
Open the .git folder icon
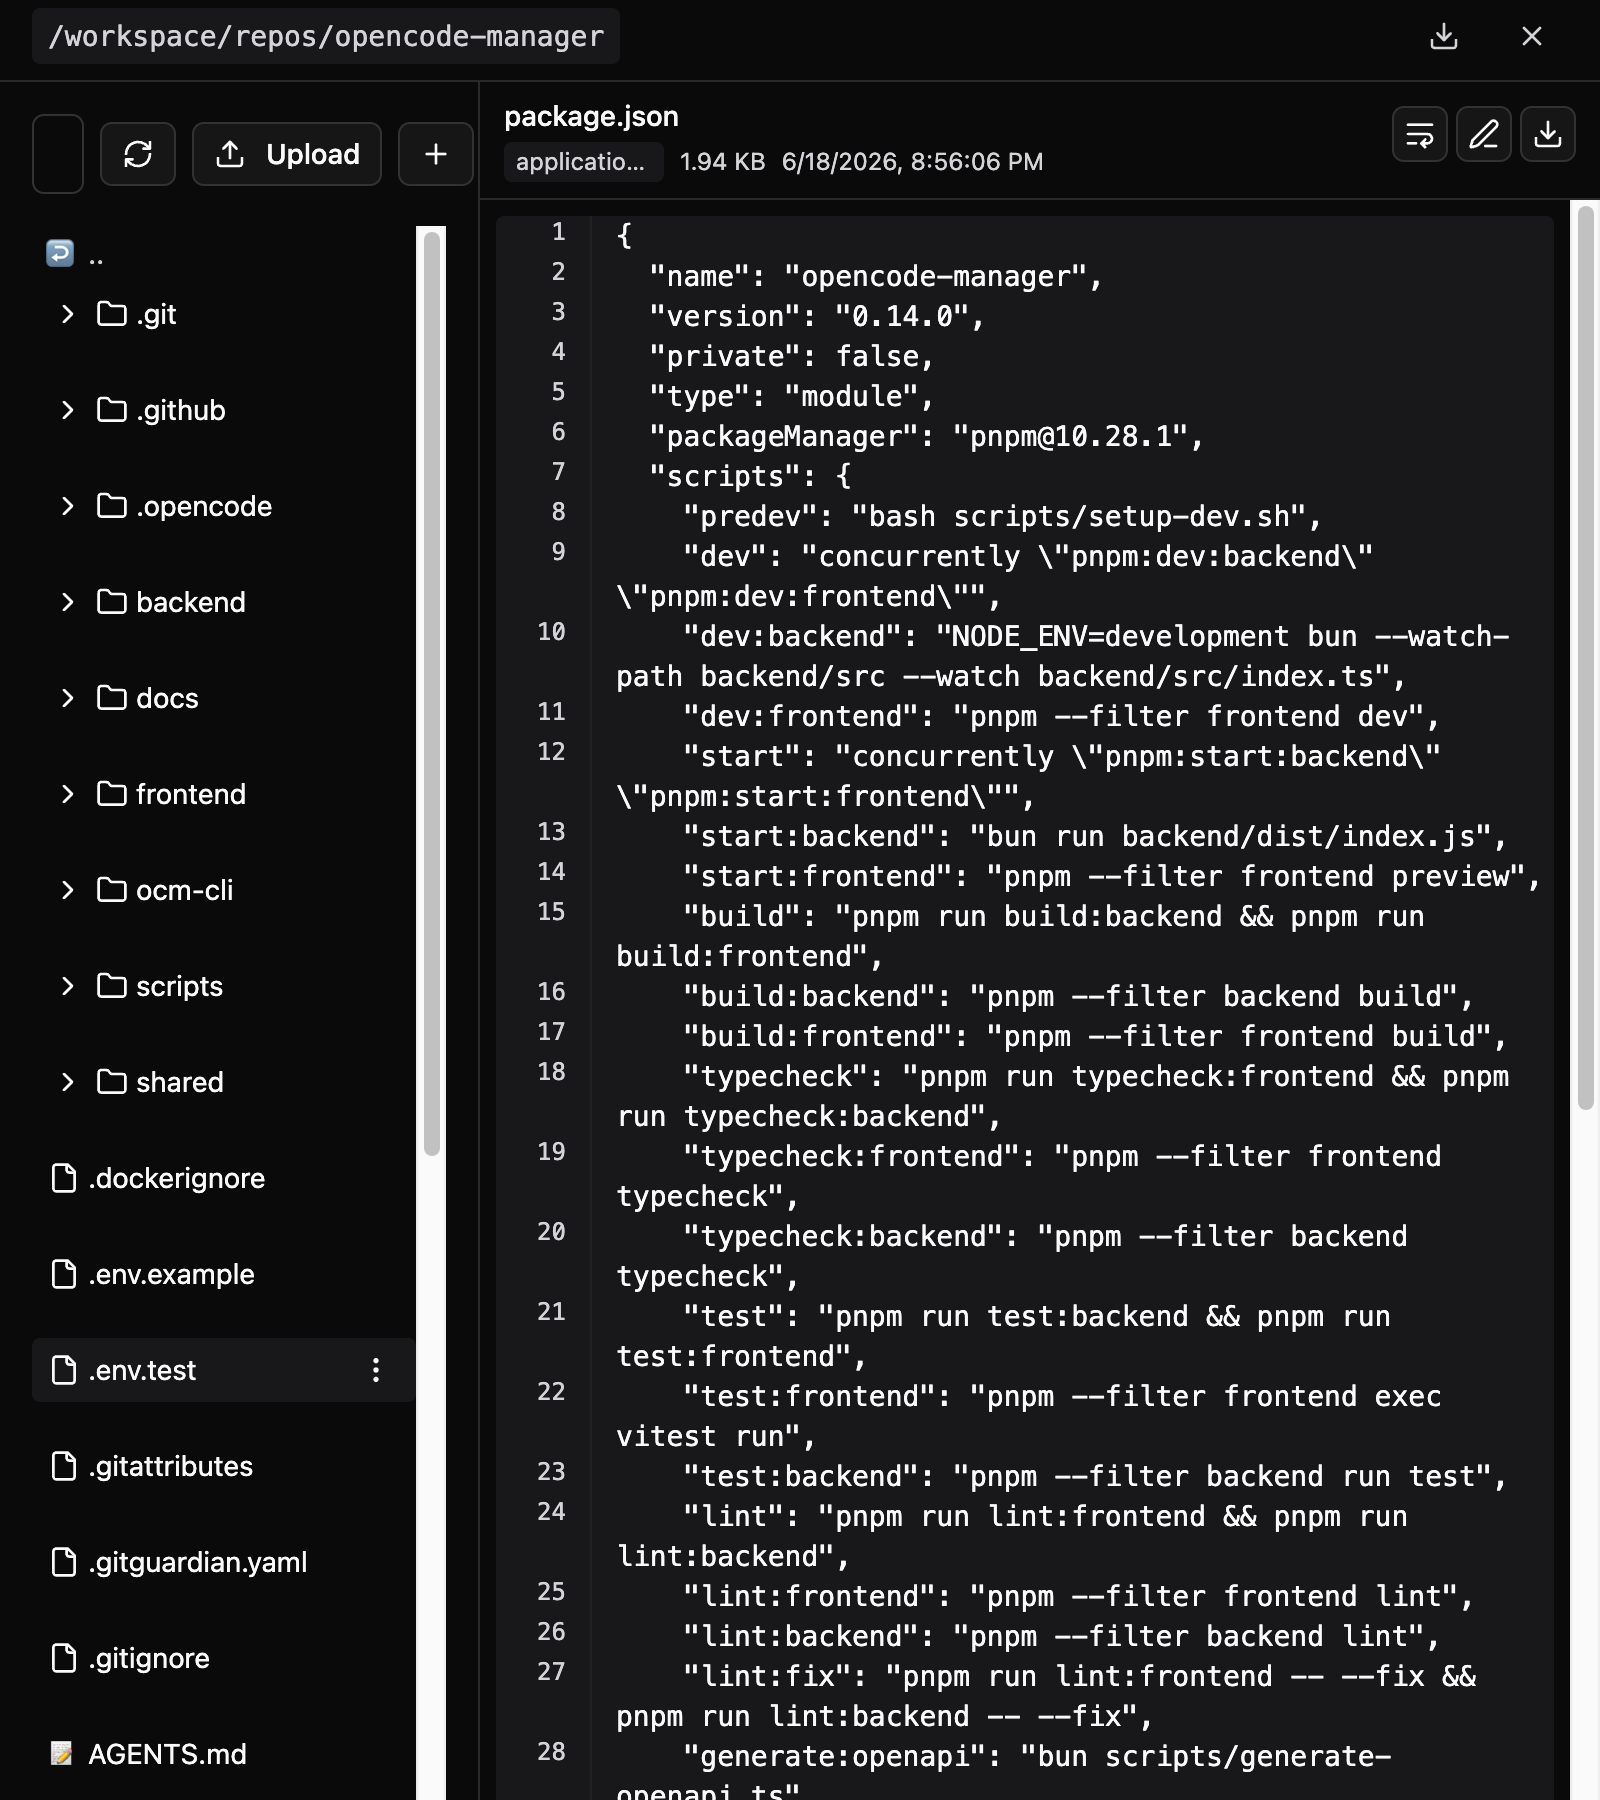coord(112,314)
